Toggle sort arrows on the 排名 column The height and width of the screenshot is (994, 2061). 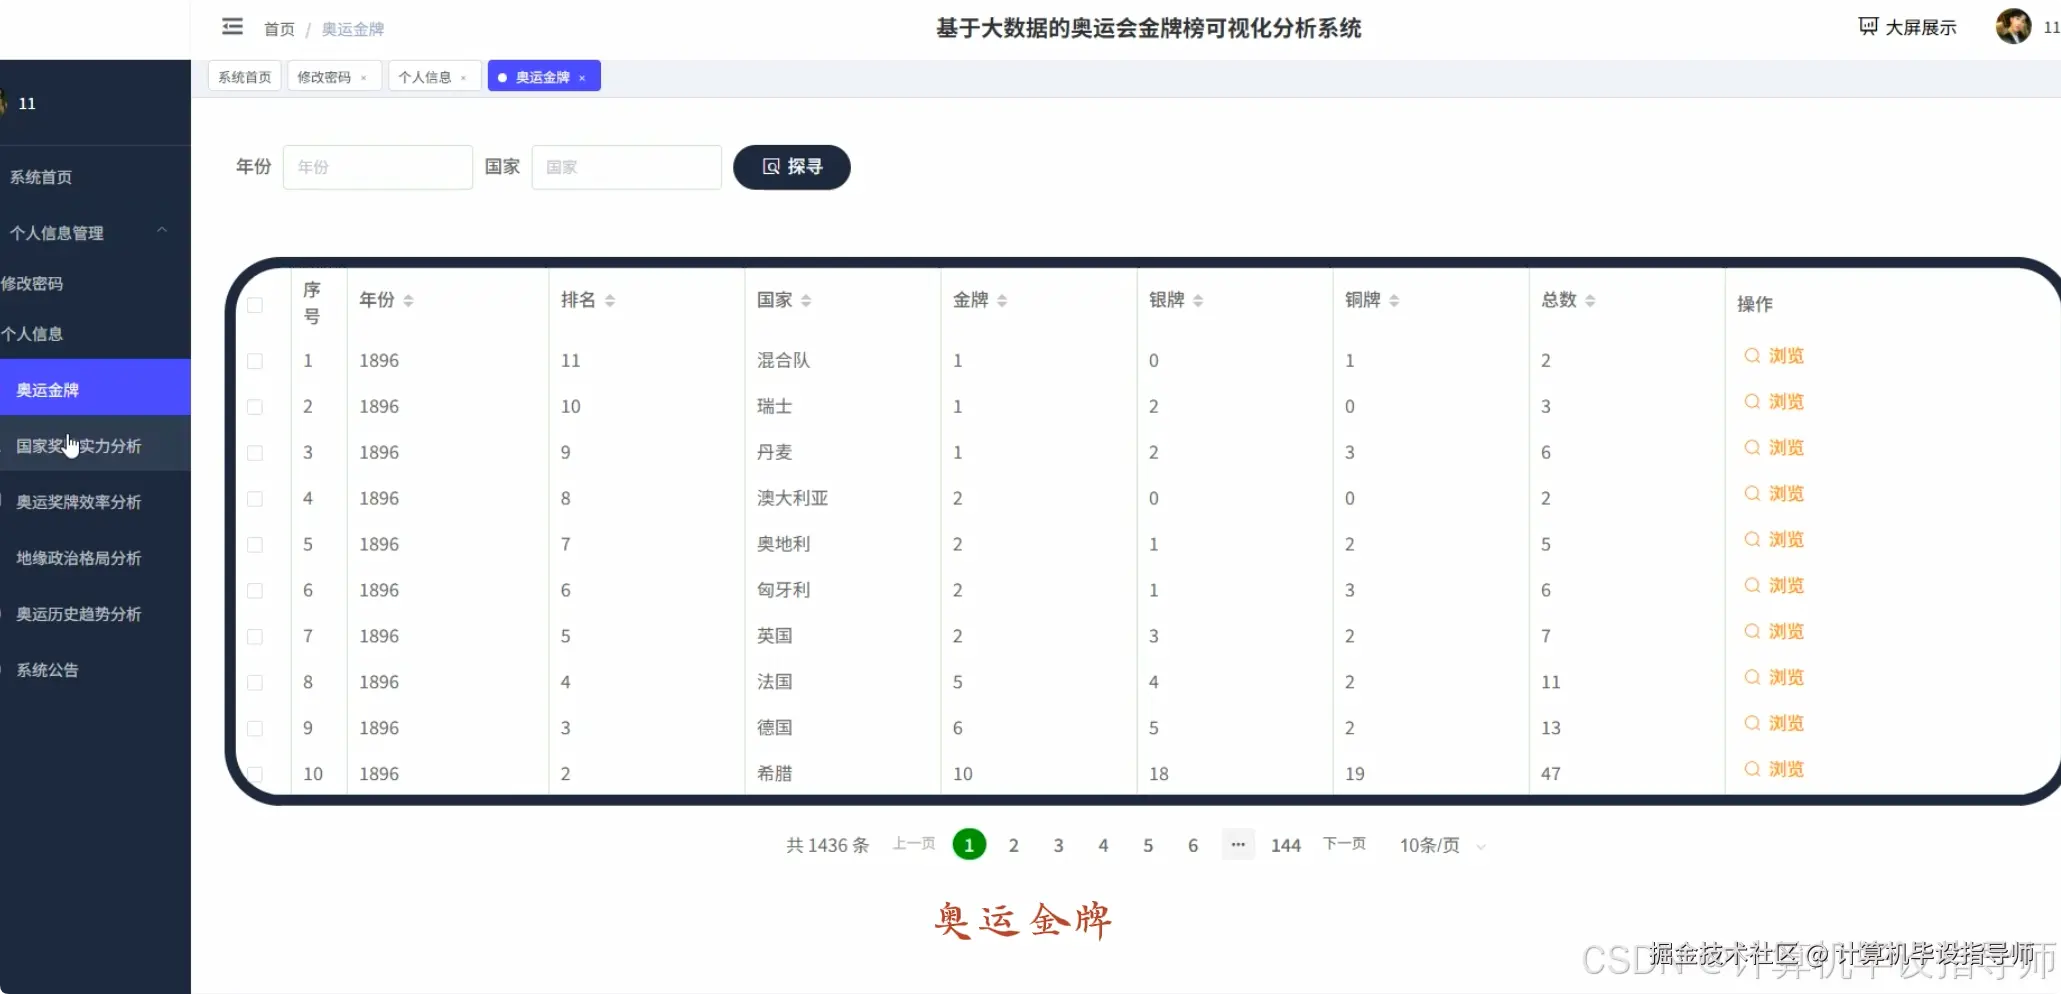(x=612, y=299)
